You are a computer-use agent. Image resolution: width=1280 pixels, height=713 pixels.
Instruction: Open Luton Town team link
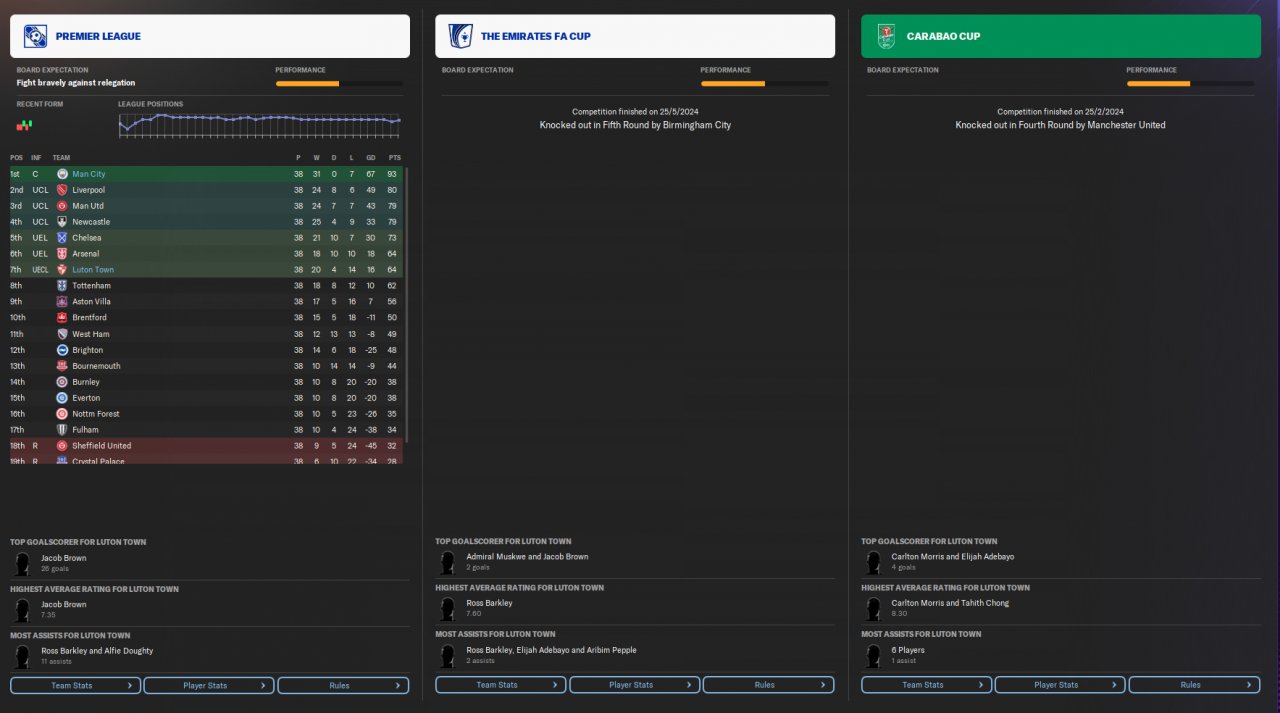pos(93,270)
